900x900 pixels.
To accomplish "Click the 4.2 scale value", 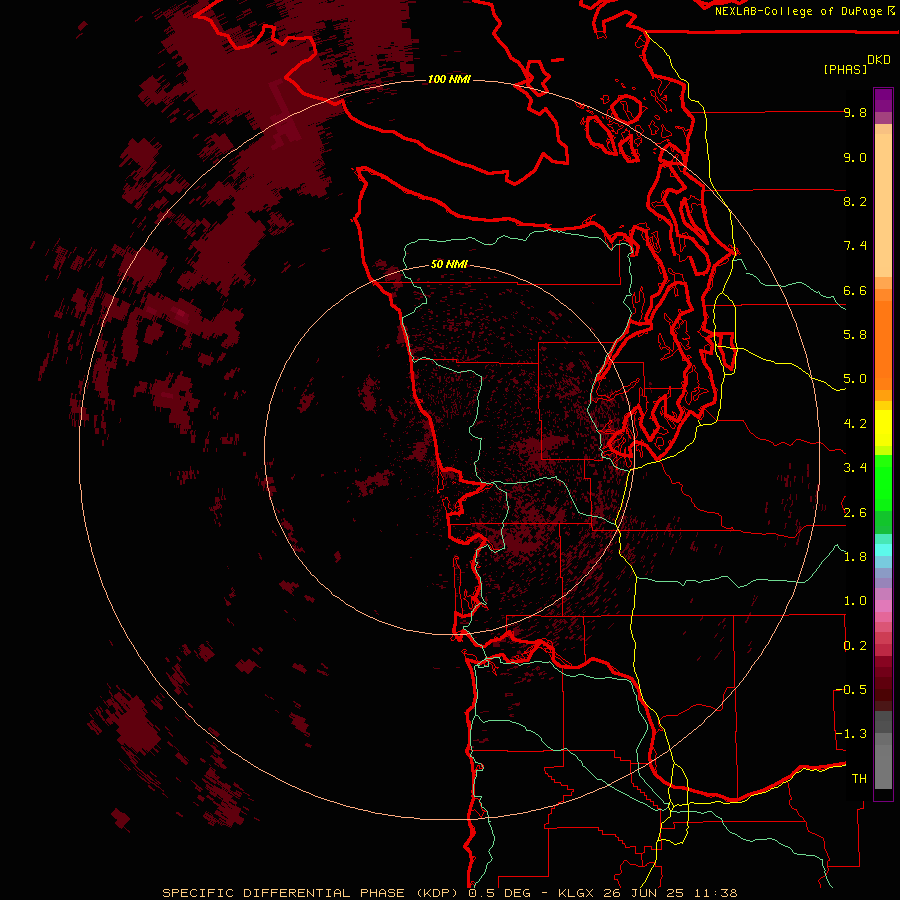I will pos(855,424).
